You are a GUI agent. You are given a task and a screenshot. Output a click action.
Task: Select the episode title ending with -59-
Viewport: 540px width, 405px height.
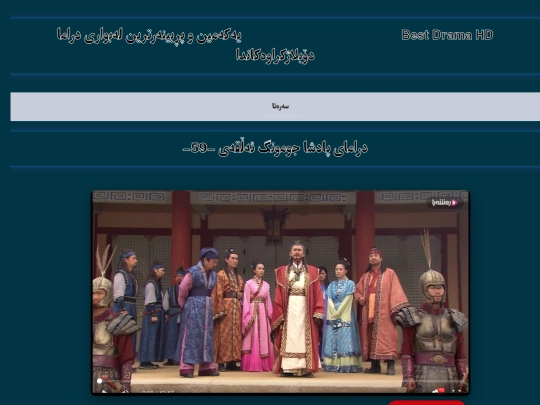coord(275,148)
